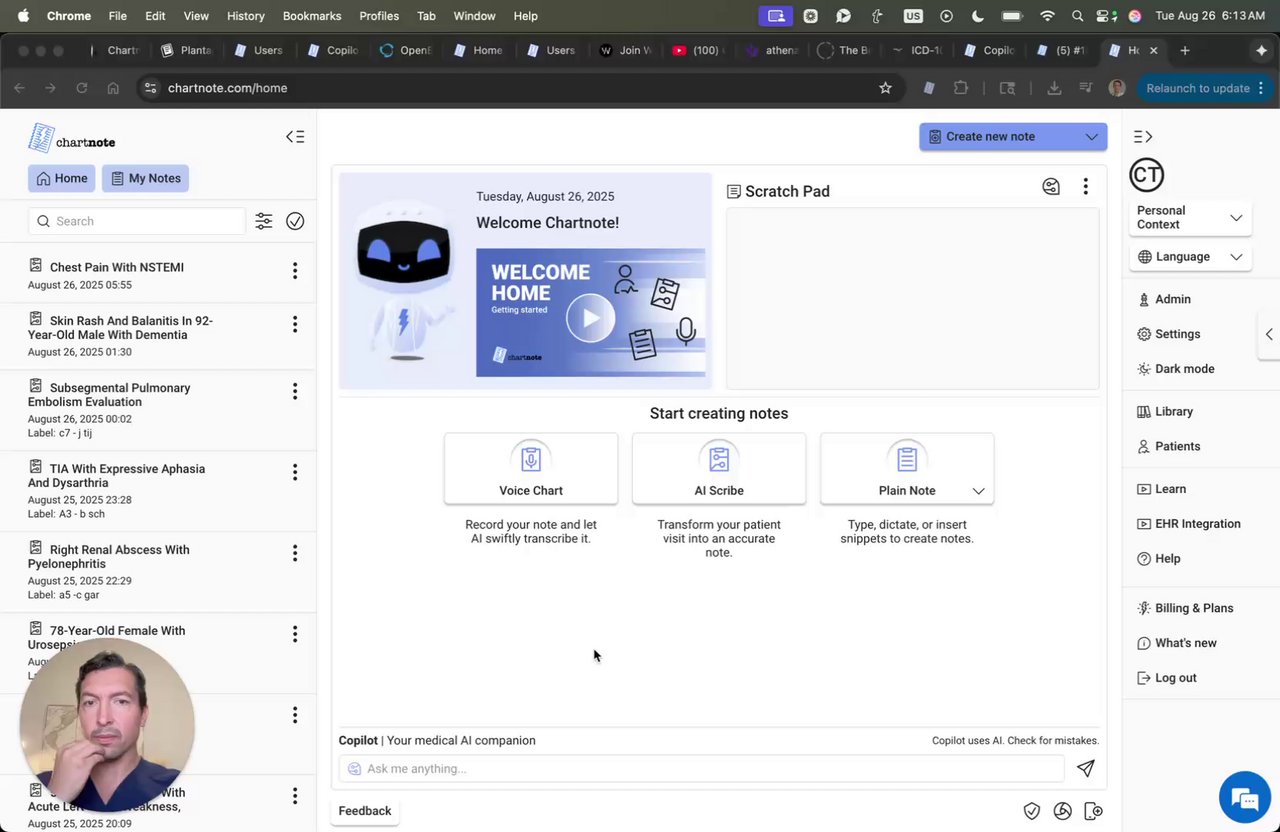Log out of chartnote
Screen dimensions: 1280x832
click(x=1167, y=678)
